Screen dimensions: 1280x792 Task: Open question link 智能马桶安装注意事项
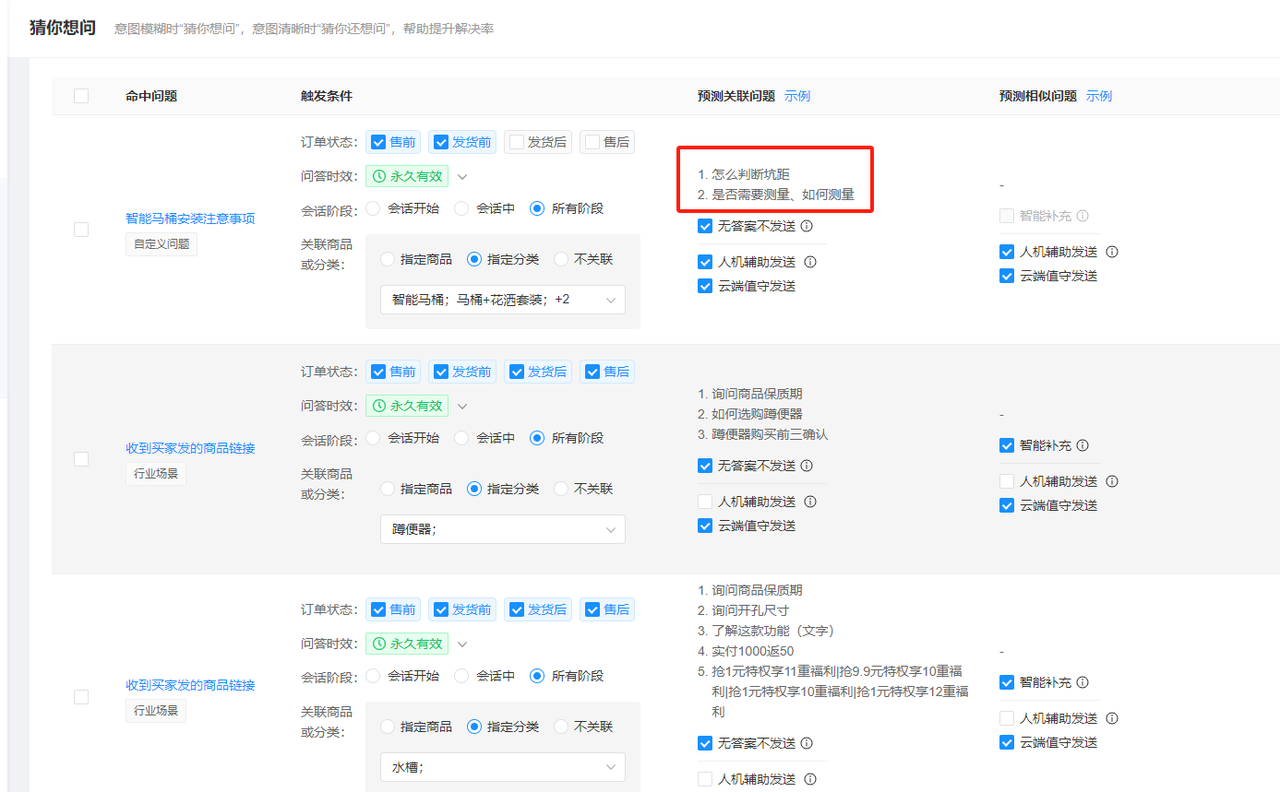point(190,218)
